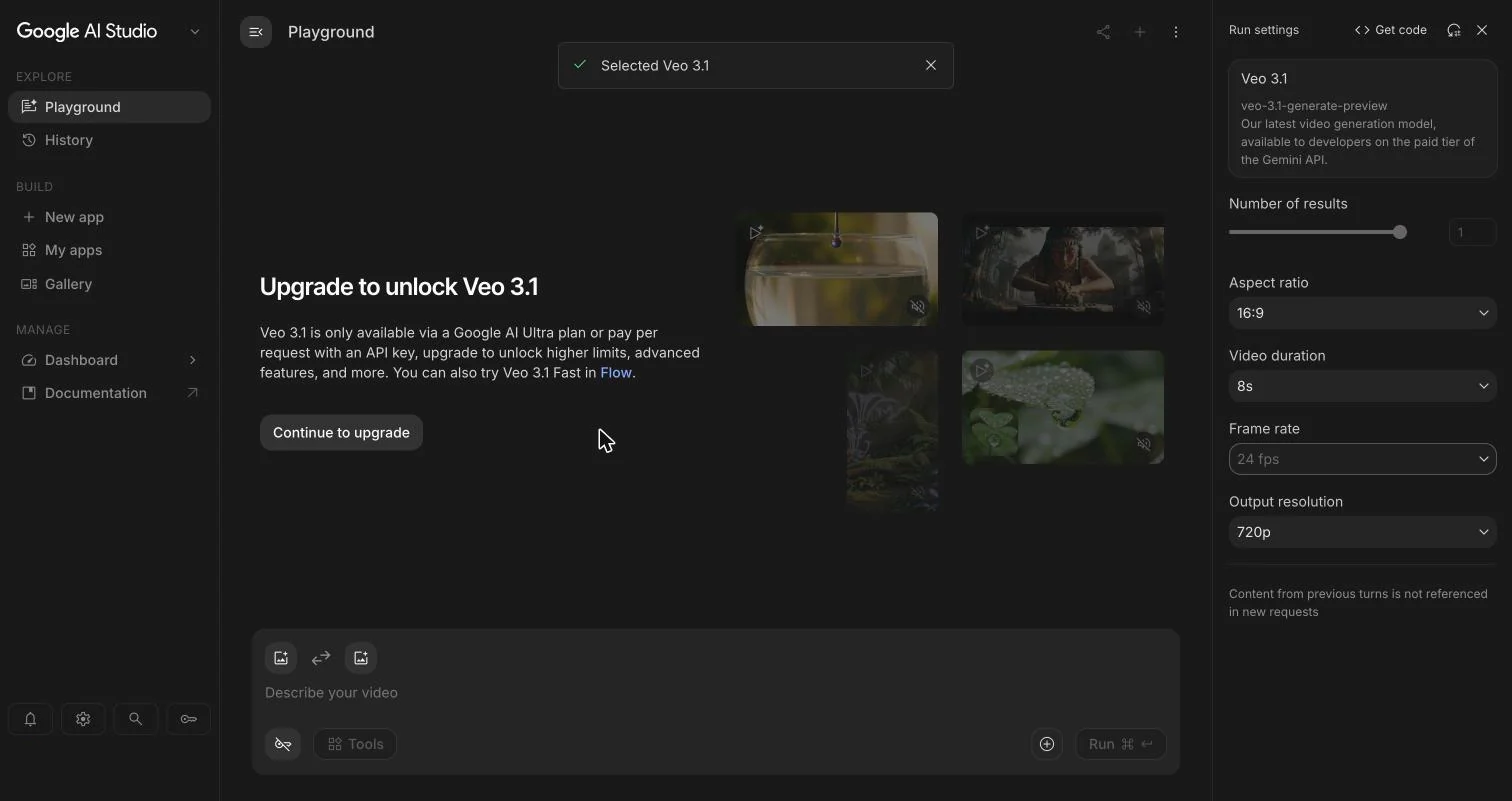Dismiss the Selected Veo 3.1 notification
Viewport: 1512px width, 801px height.
(931, 65)
